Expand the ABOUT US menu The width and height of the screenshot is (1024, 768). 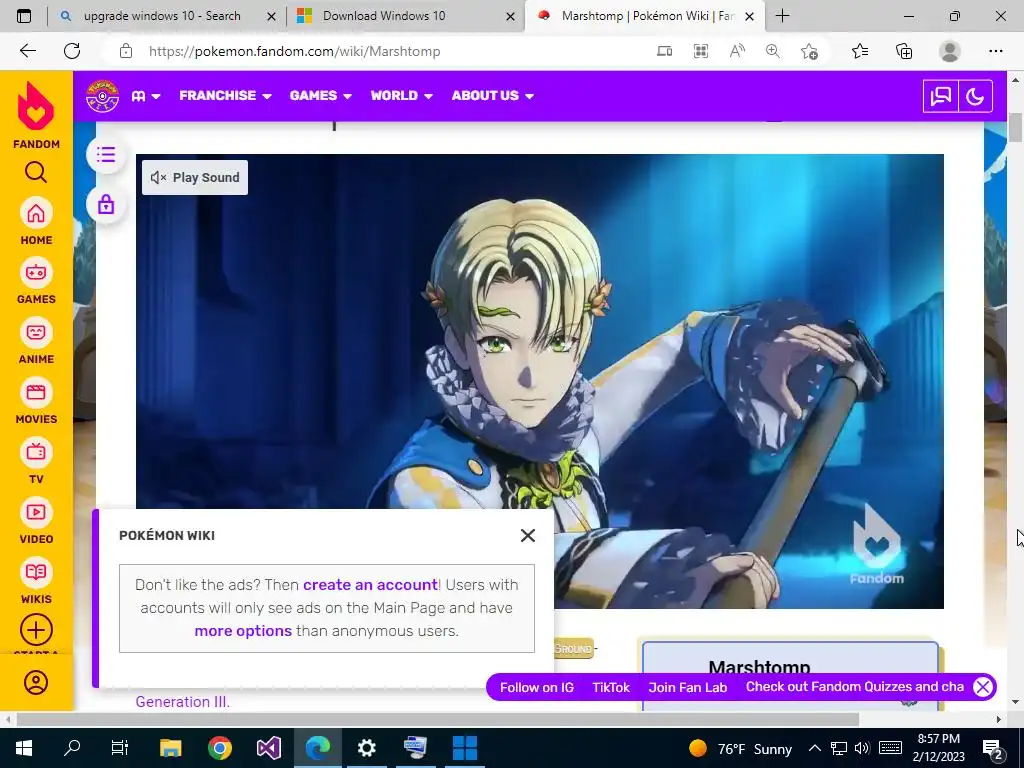(492, 96)
